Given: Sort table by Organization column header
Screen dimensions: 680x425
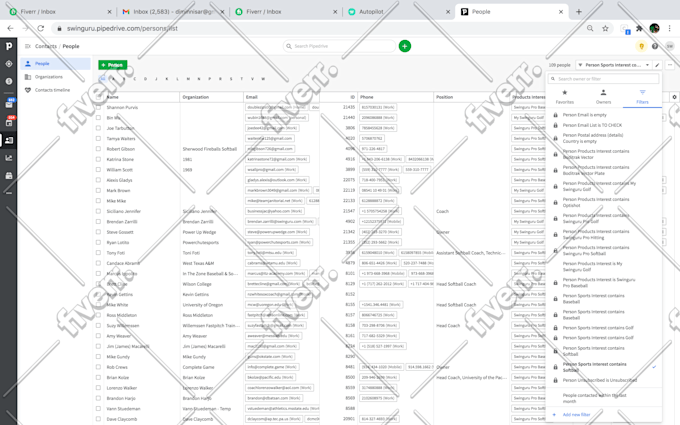Looking at the screenshot, I should click(x=196, y=97).
